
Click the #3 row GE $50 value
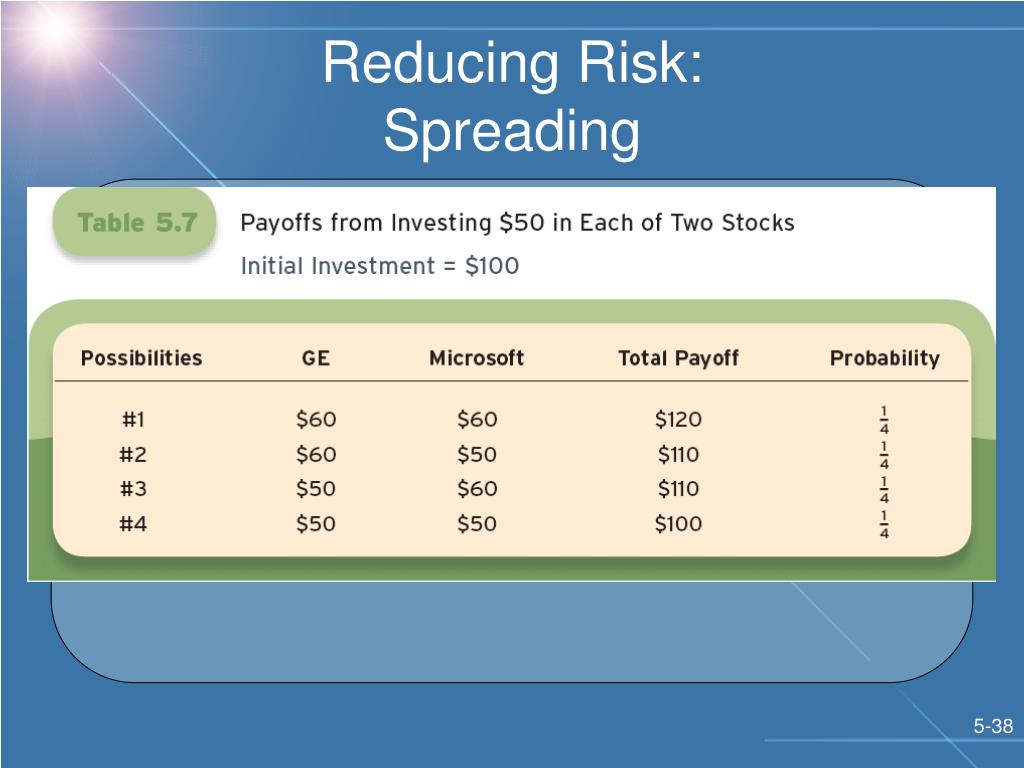pyautogui.click(x=315, y=488)
